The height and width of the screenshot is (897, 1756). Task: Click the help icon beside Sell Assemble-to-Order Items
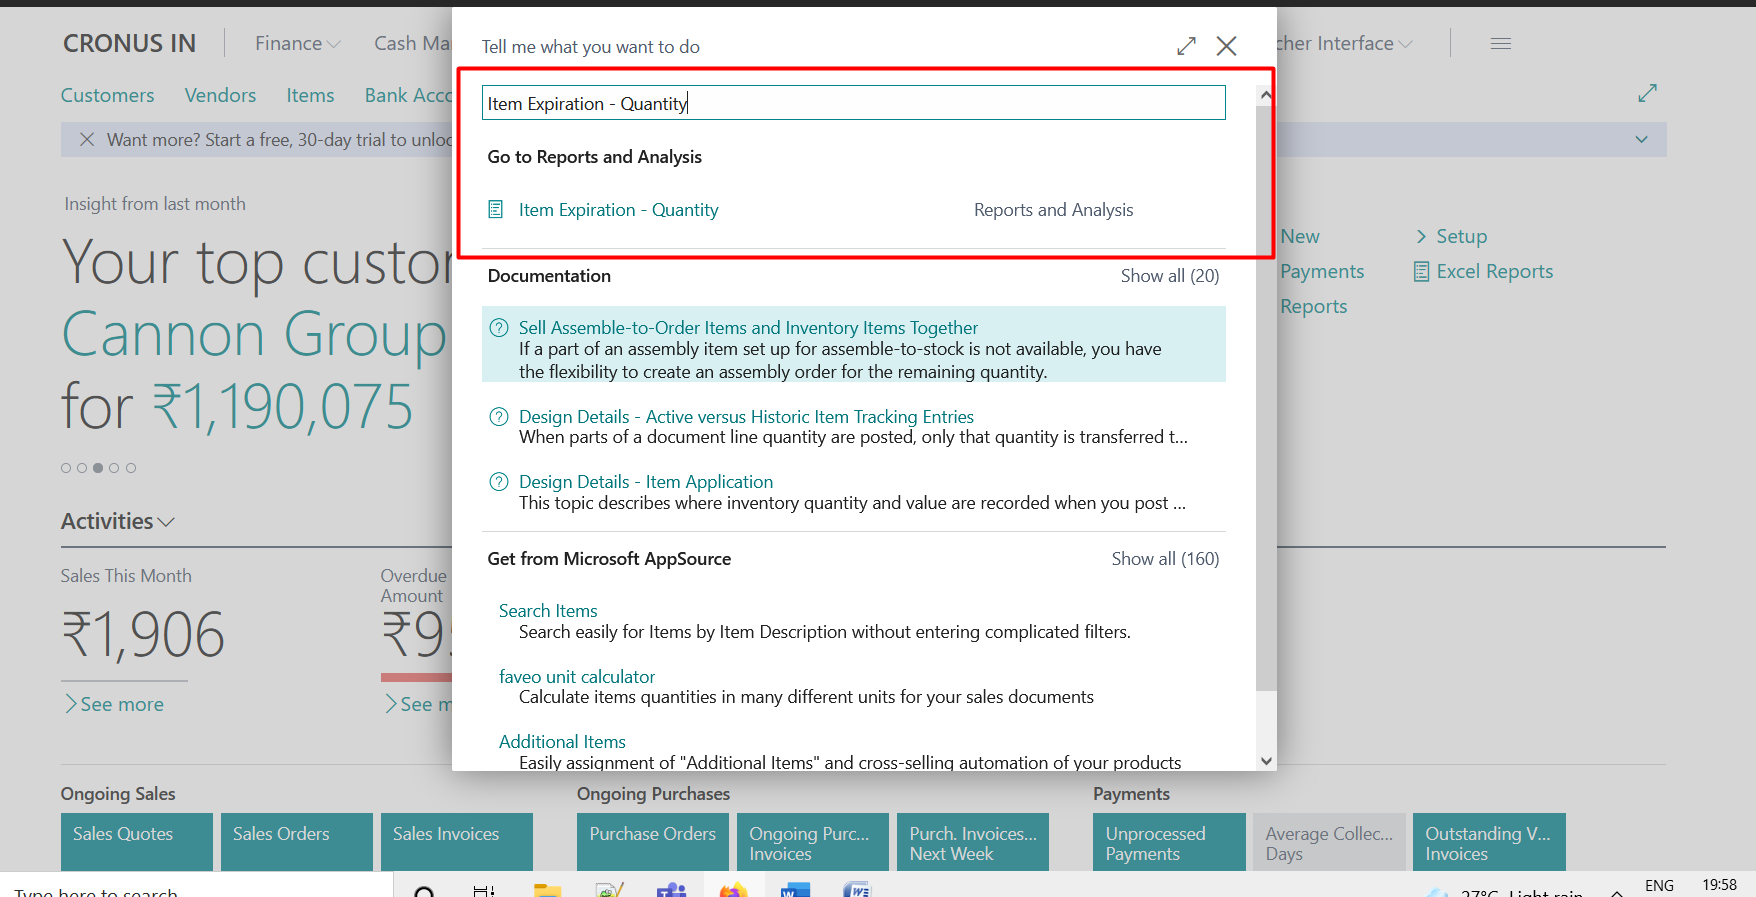click(498, 327)
